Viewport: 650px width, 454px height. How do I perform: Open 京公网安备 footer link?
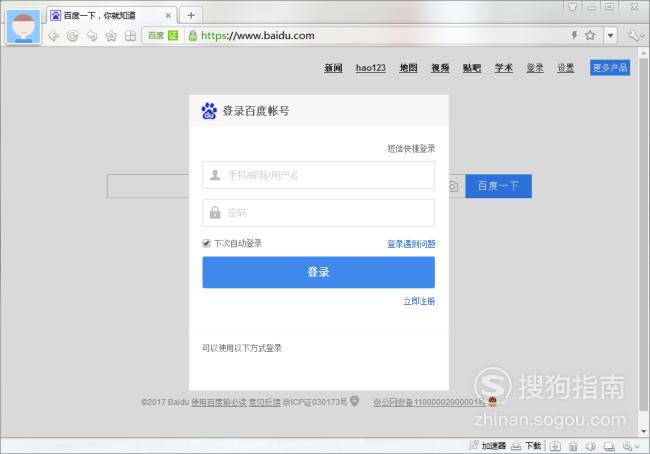[x=429, y=402]
